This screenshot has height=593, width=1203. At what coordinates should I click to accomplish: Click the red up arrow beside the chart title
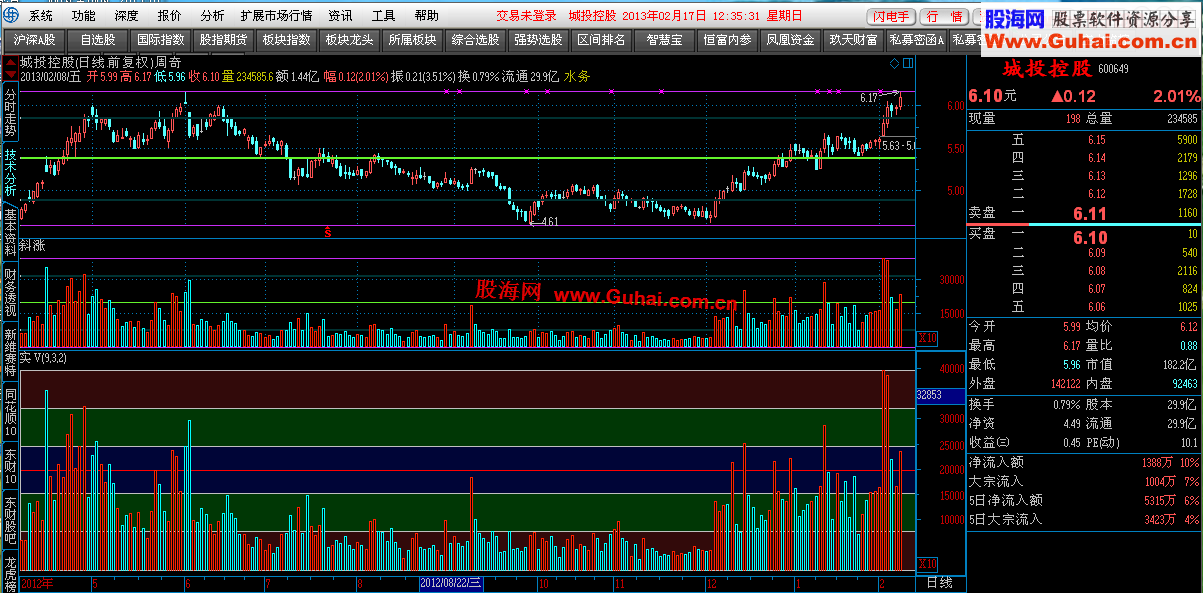click(x=11, y=62)
